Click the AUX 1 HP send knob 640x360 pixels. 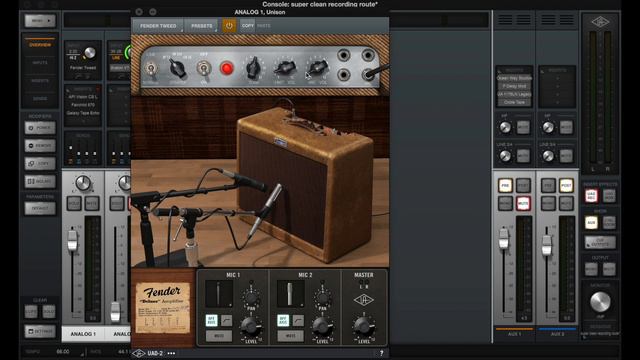tap(505, 127)
